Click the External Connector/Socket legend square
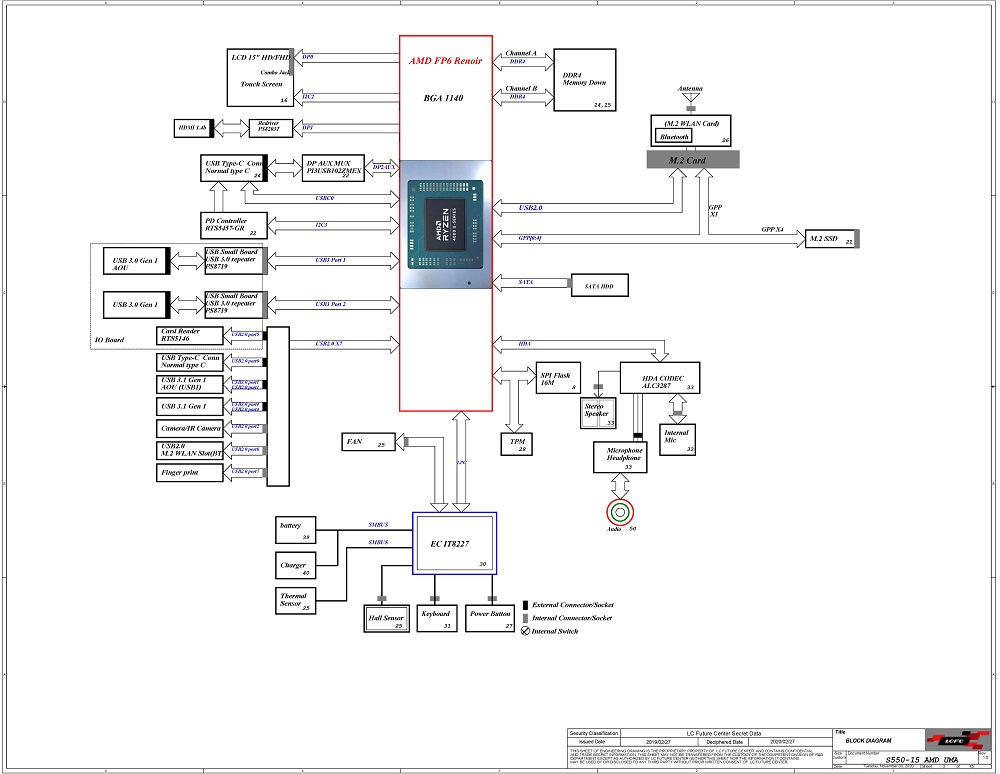Screen dimensions: 1000x774 pos(526,606)
